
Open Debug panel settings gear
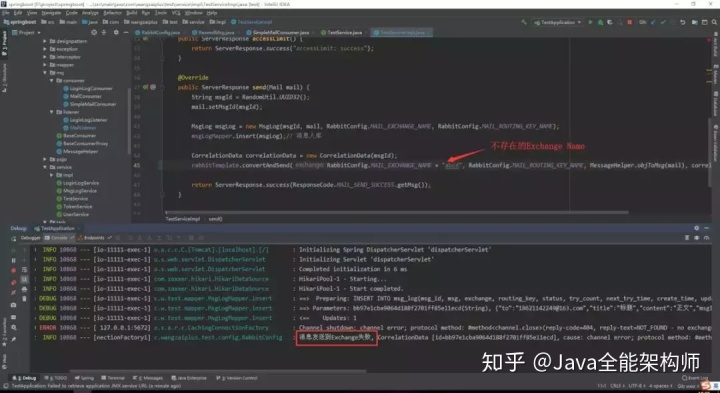pyautogui.click(x=696, y=228)
